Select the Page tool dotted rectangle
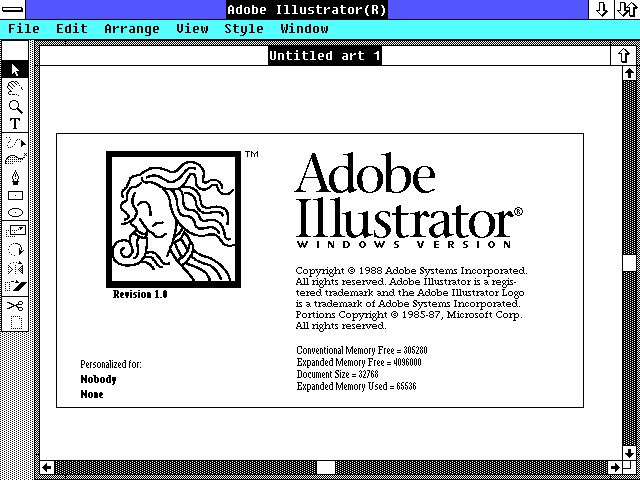 [15, 322]
